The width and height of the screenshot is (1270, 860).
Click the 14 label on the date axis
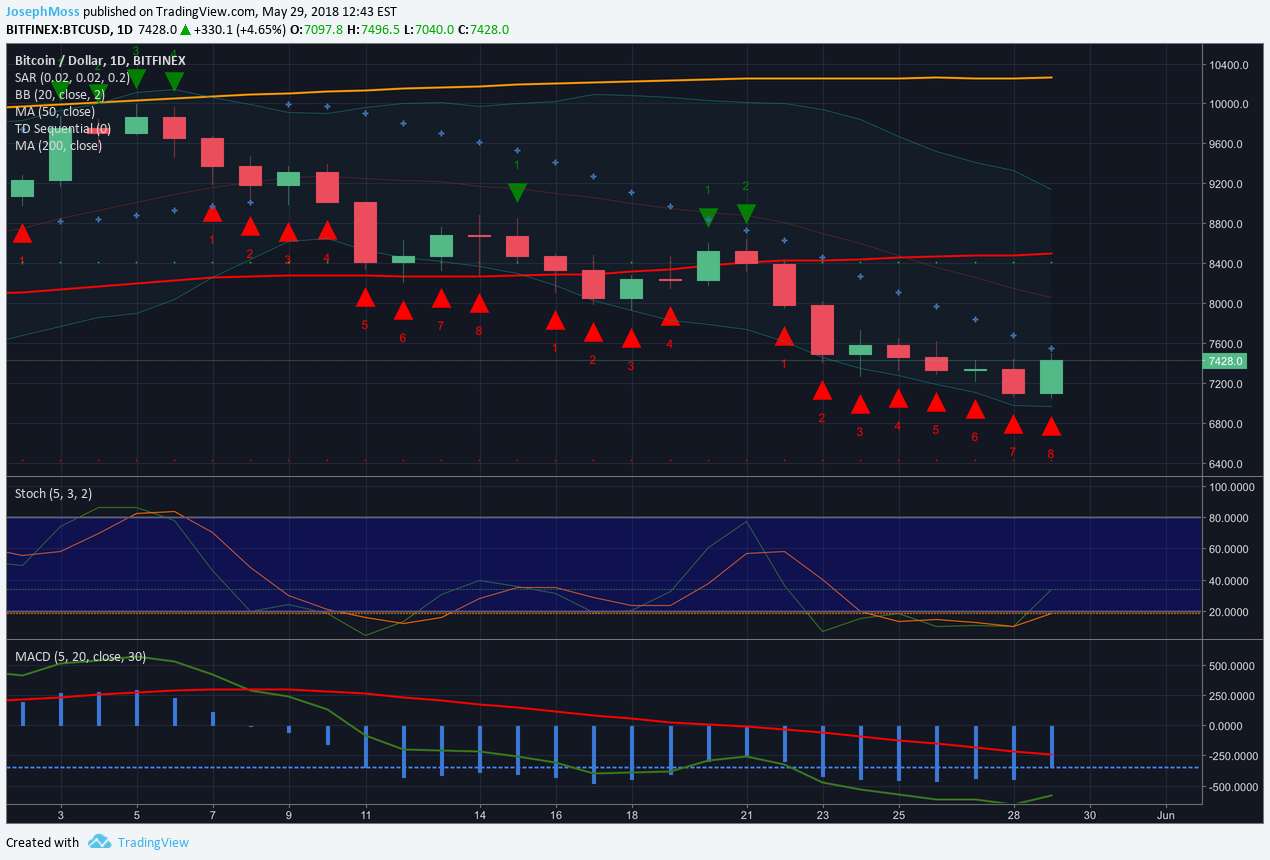coord(480,815)
